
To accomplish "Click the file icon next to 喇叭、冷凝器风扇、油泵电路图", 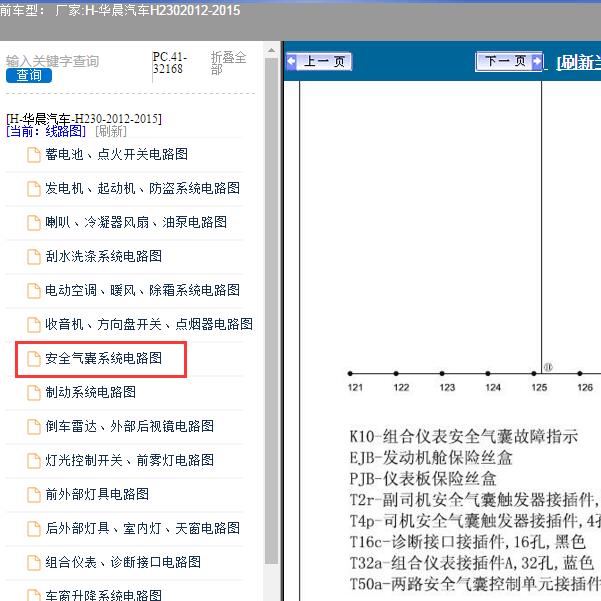I will 35,222.
